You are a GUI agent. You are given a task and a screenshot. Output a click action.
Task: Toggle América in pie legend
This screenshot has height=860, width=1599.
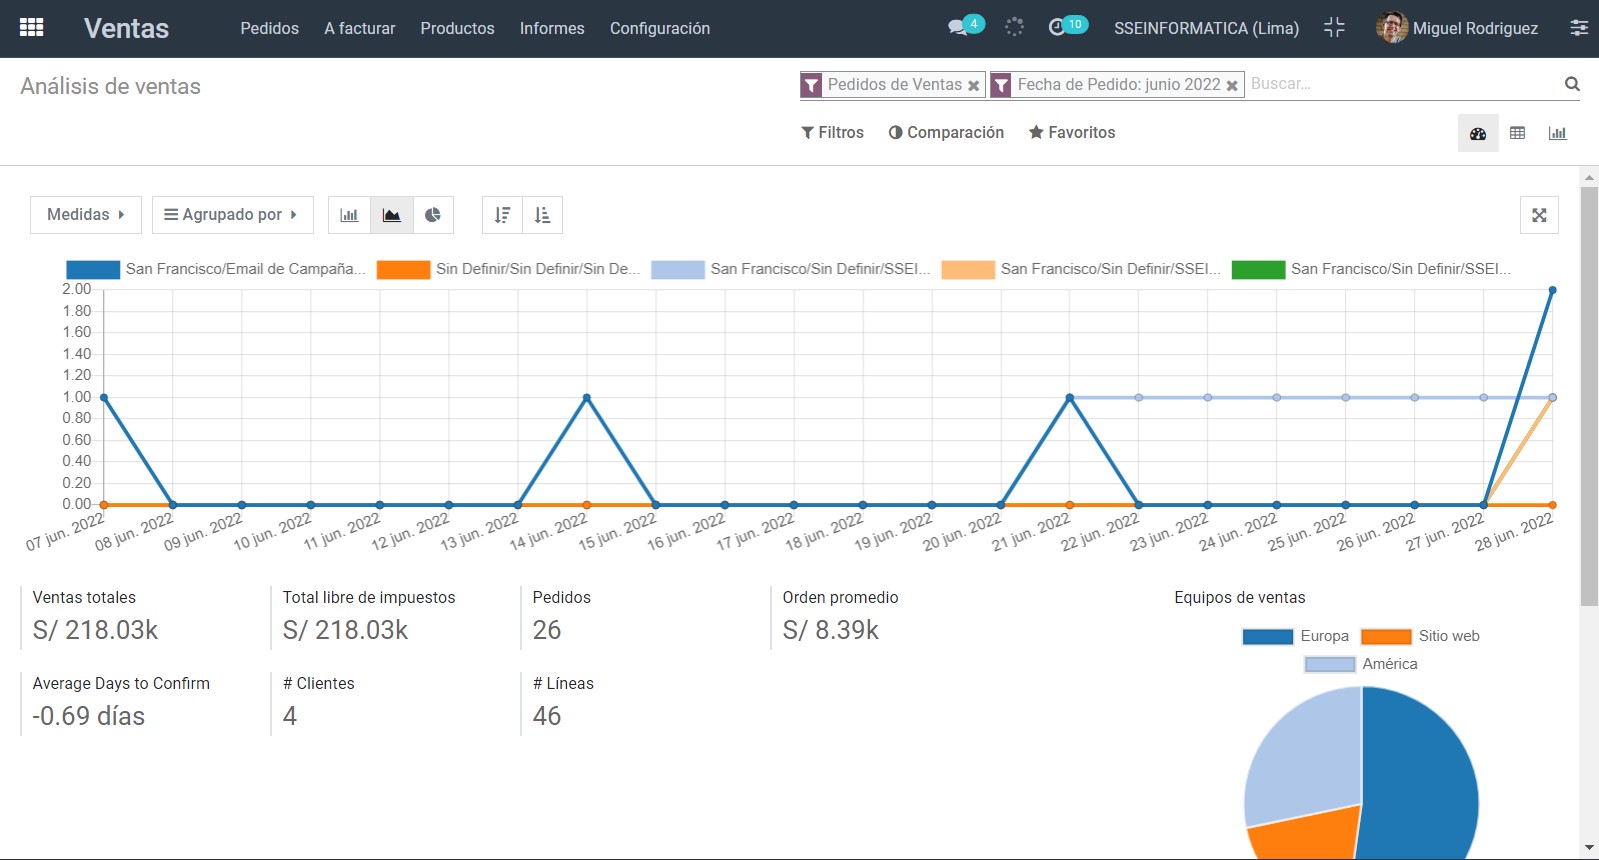(1361, 664)
